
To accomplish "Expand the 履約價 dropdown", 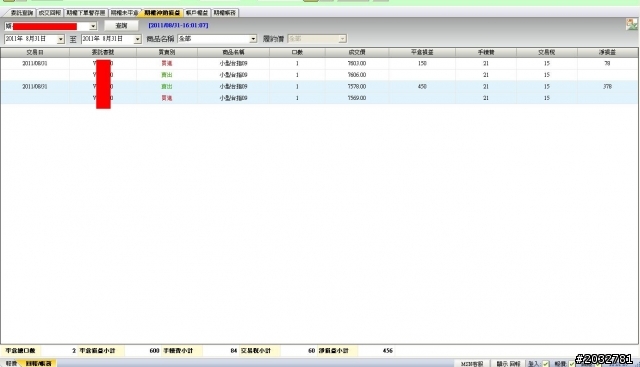I will (x=342, y=39).
